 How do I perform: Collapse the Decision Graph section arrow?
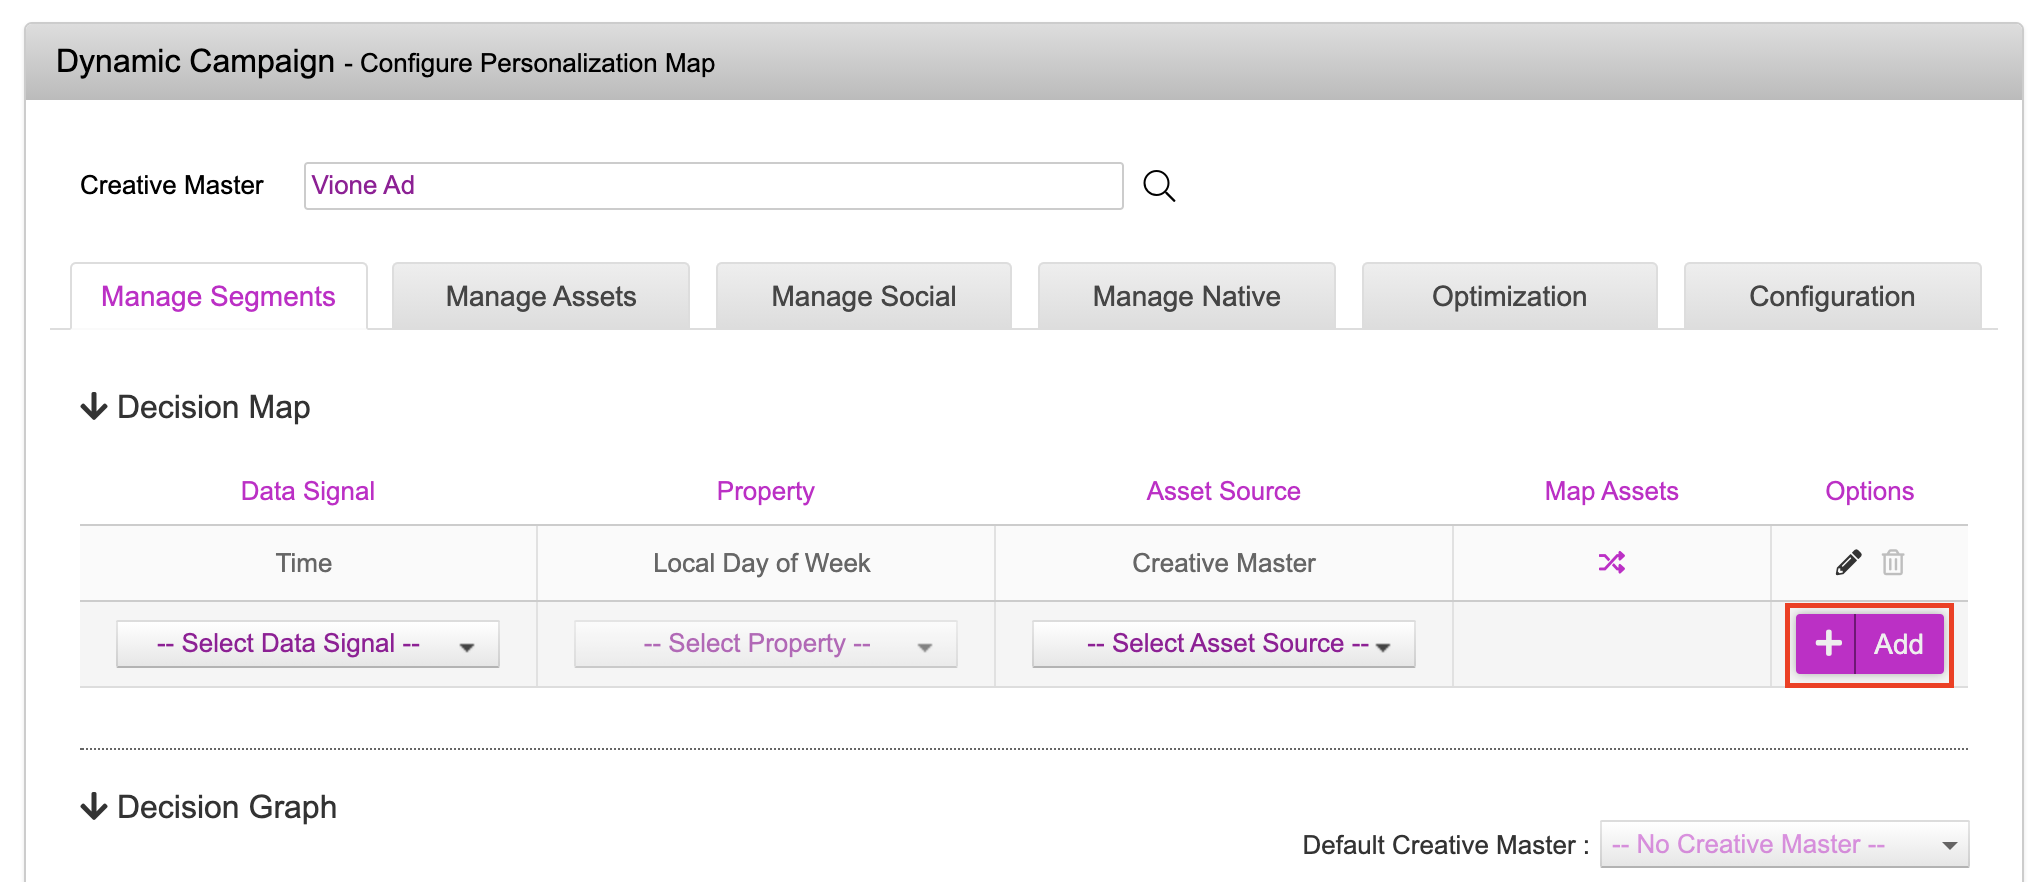[94, 807]
